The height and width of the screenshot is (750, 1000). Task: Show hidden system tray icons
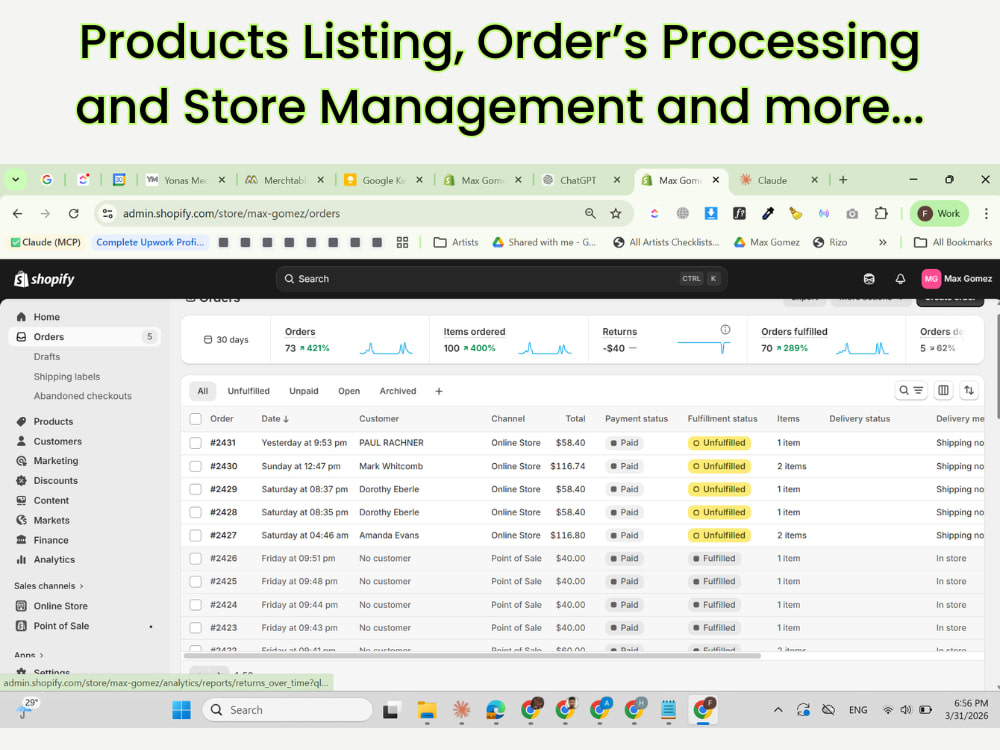(778, 710)
